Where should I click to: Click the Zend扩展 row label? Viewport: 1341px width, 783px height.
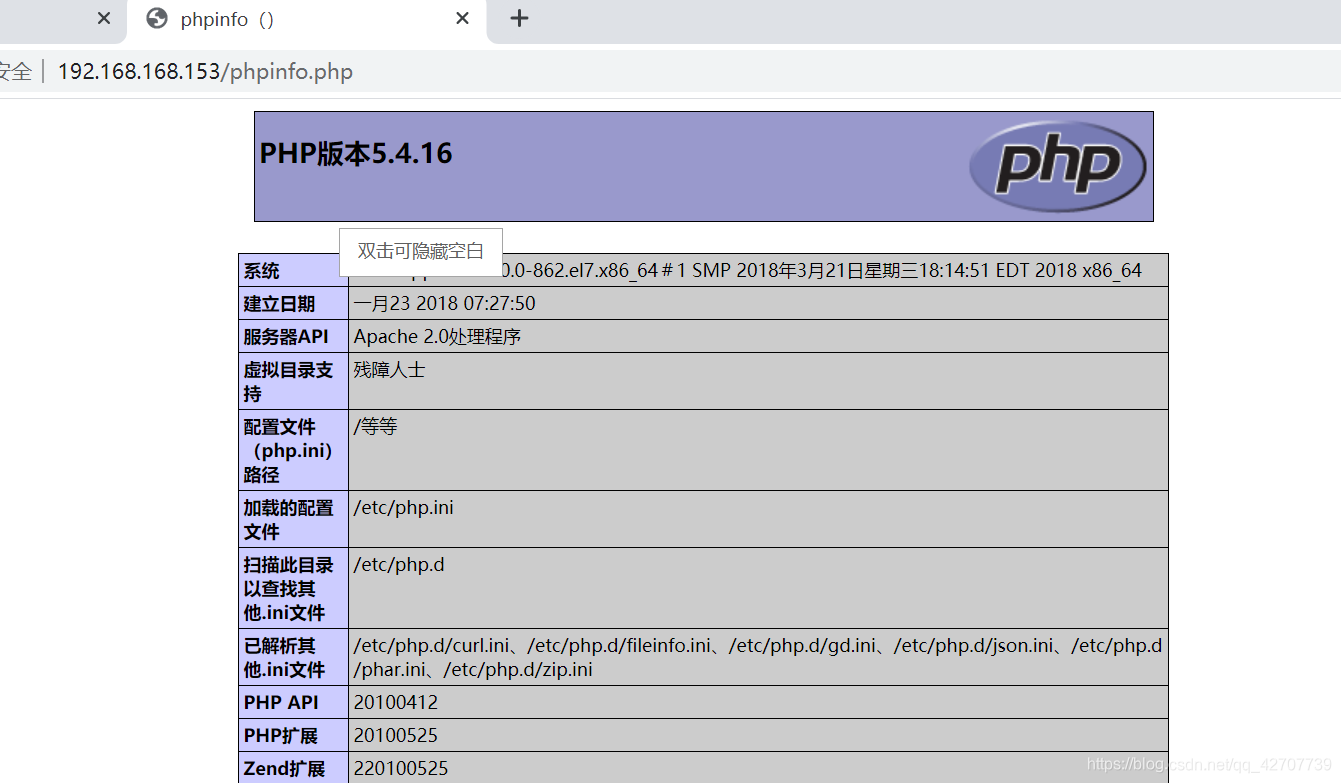coord(293,768)
